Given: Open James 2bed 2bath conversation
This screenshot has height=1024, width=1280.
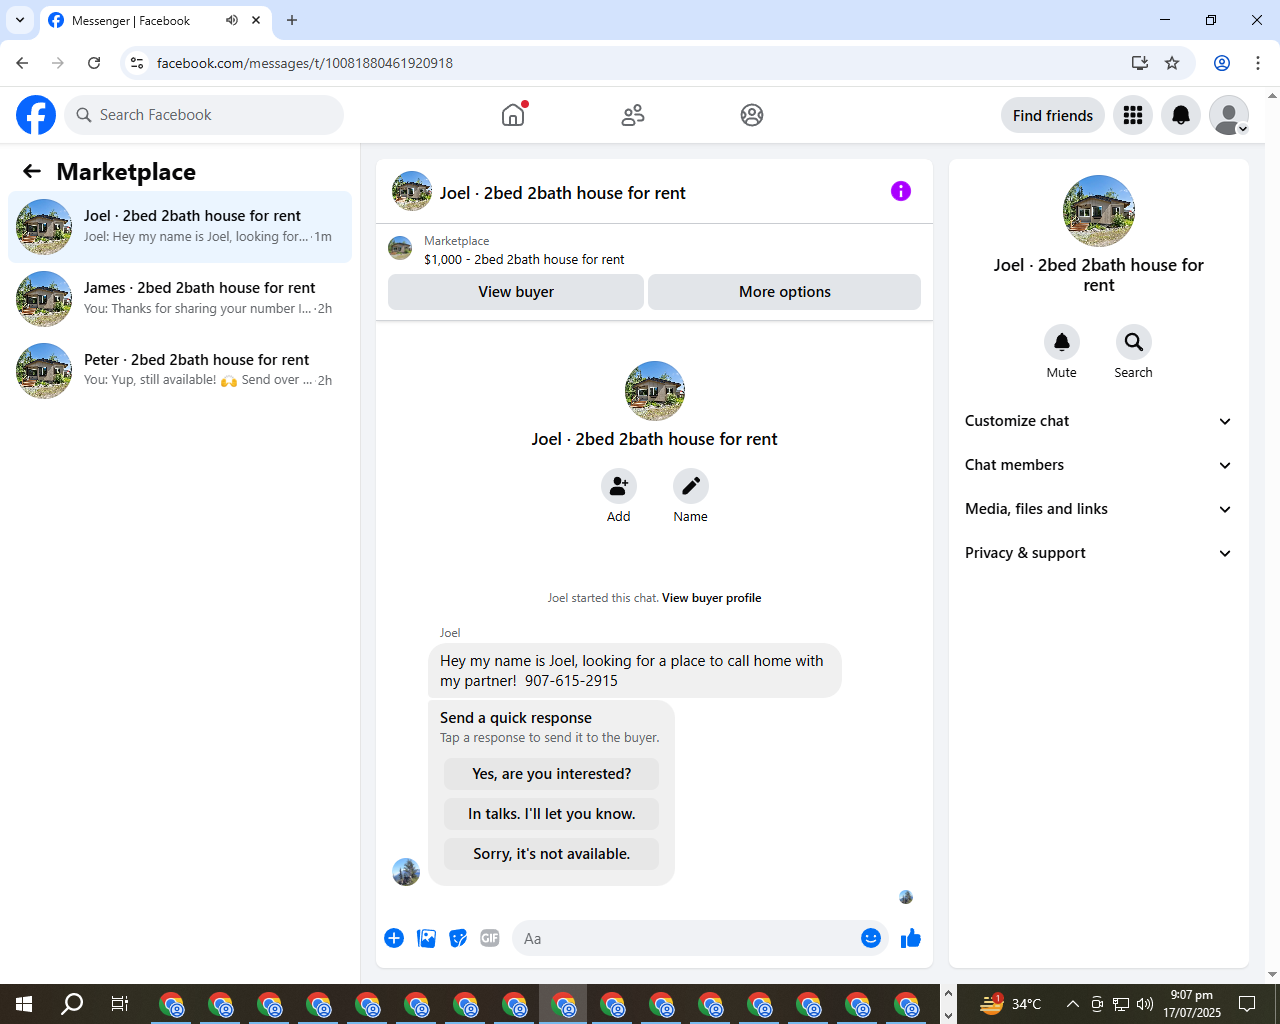Looking at the screenshot, I should 180,299.
